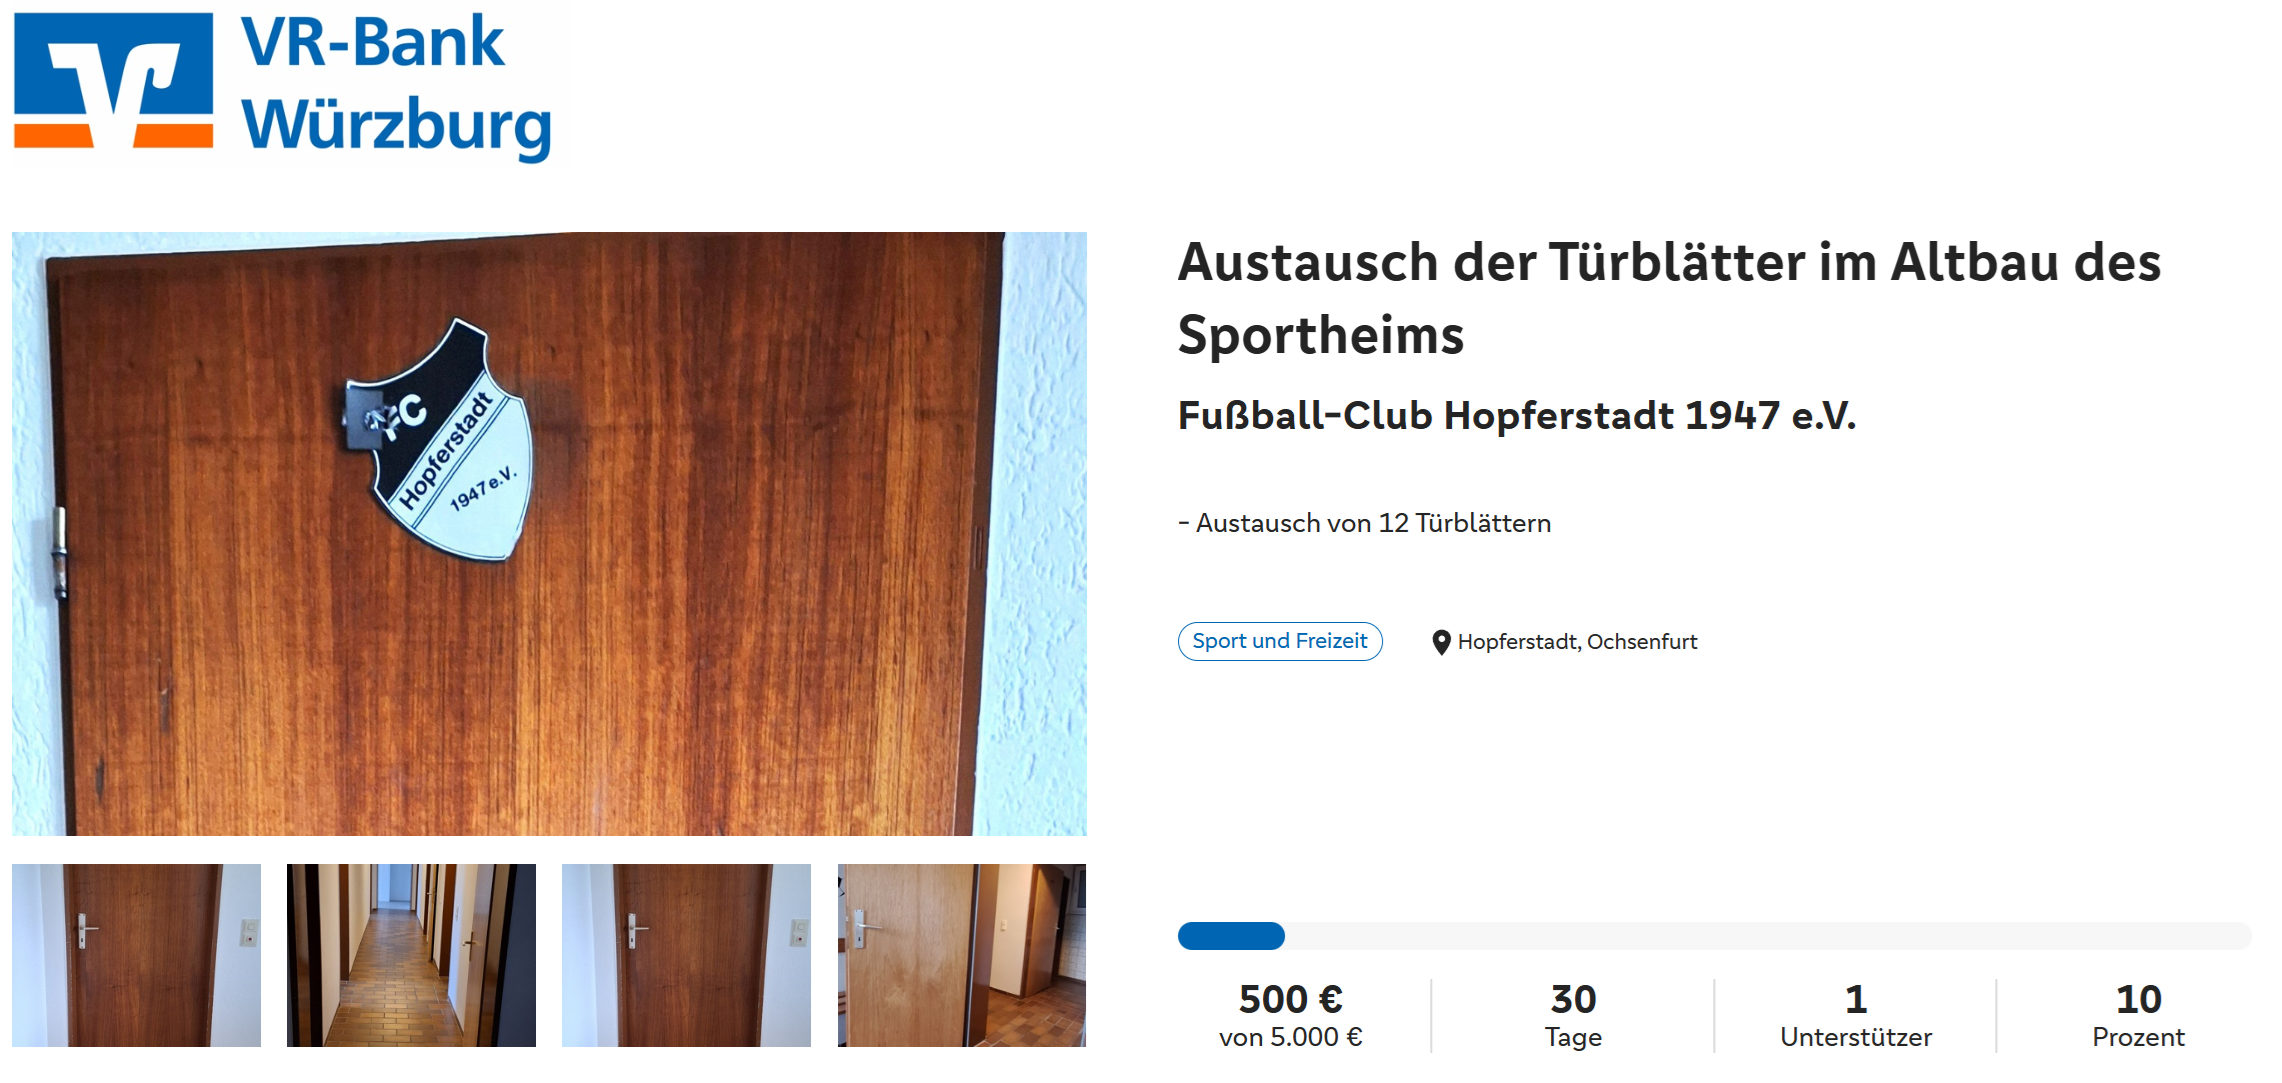Click the VR-Bank logo icon

pyautogui.click(x=113, y=80)
